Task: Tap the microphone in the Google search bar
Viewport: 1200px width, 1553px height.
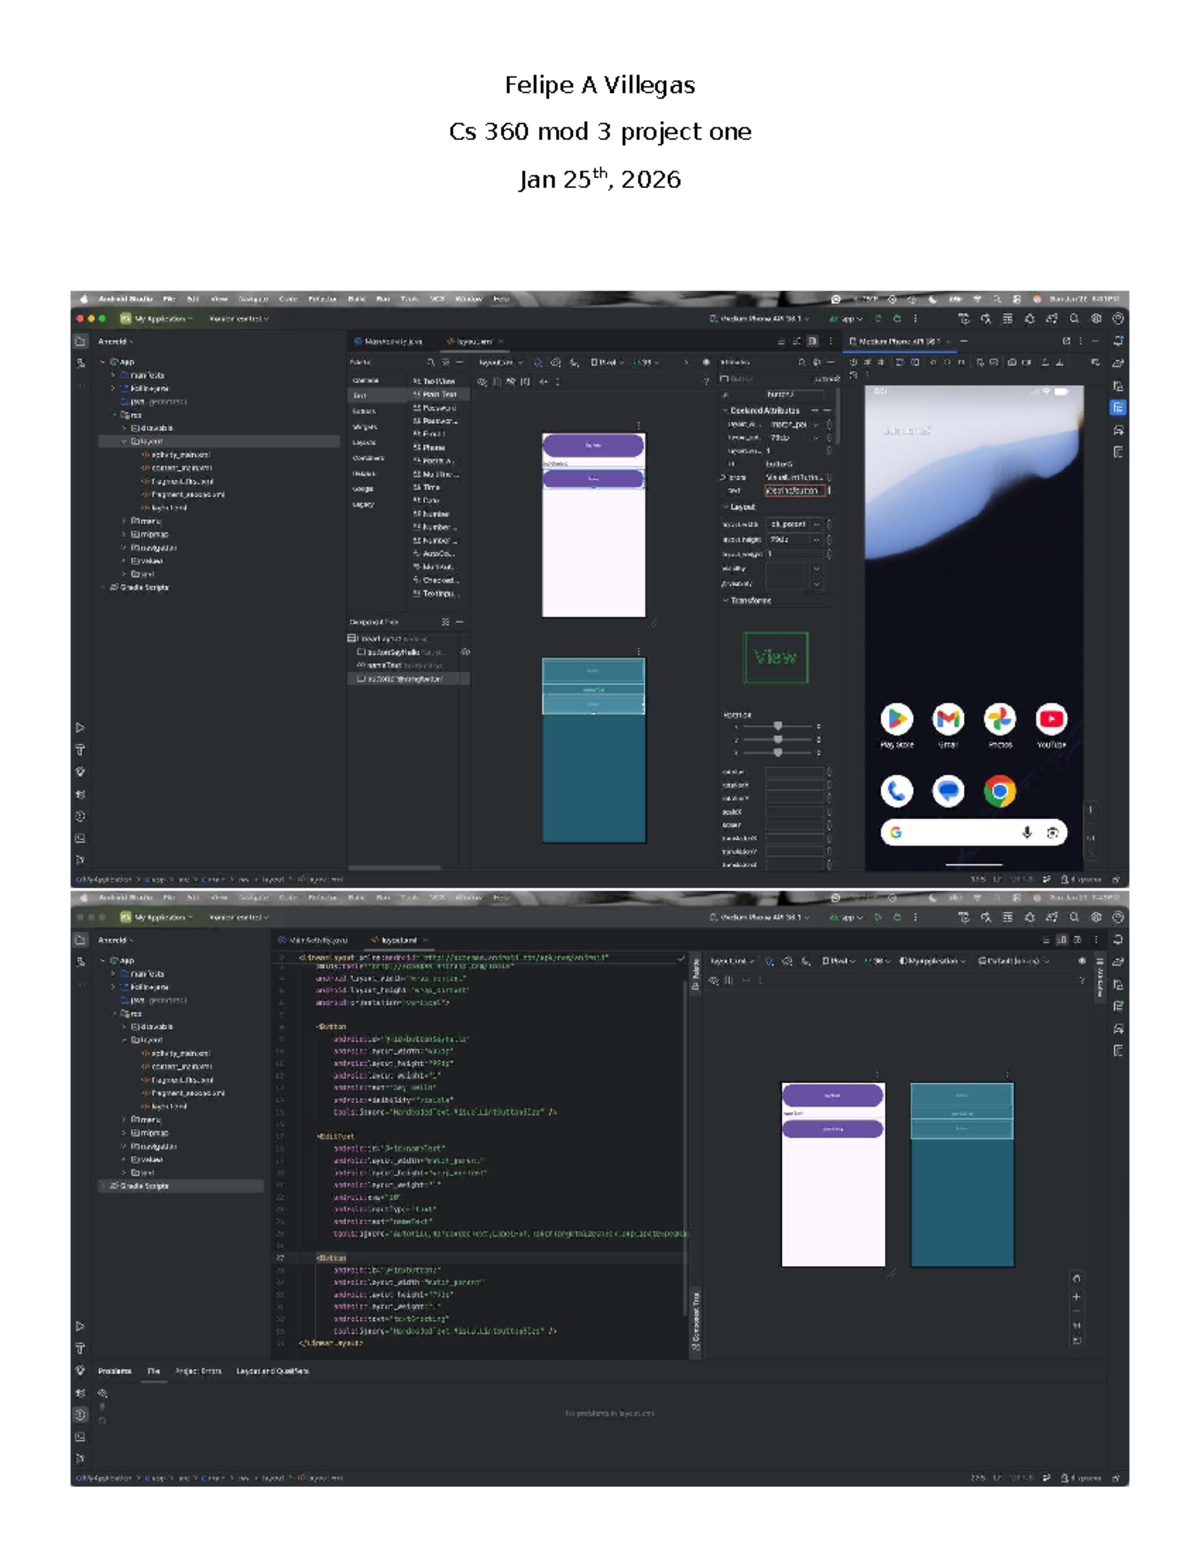Action: pos(1027,833)
